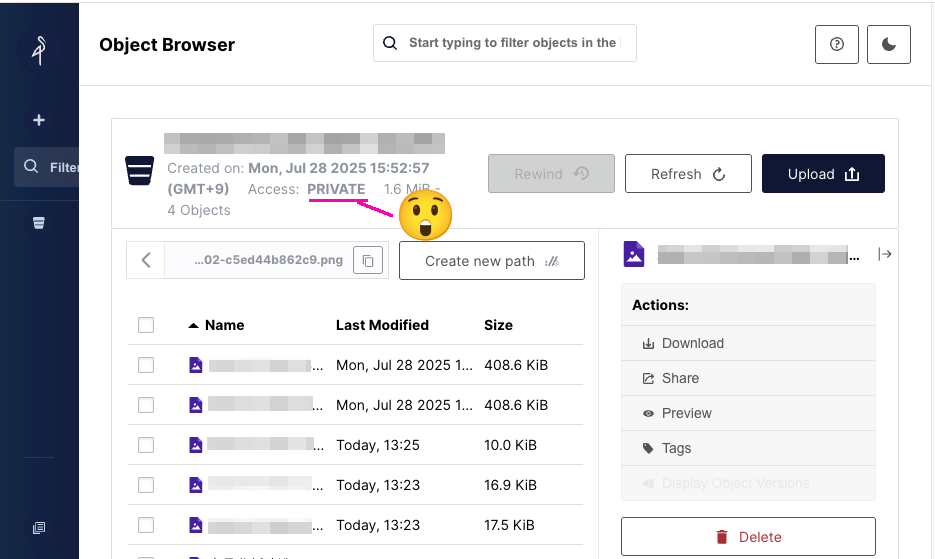This screenshot has width=935, height=559.
Task: Click the MinIO bird logo
Action: (39, 50)
